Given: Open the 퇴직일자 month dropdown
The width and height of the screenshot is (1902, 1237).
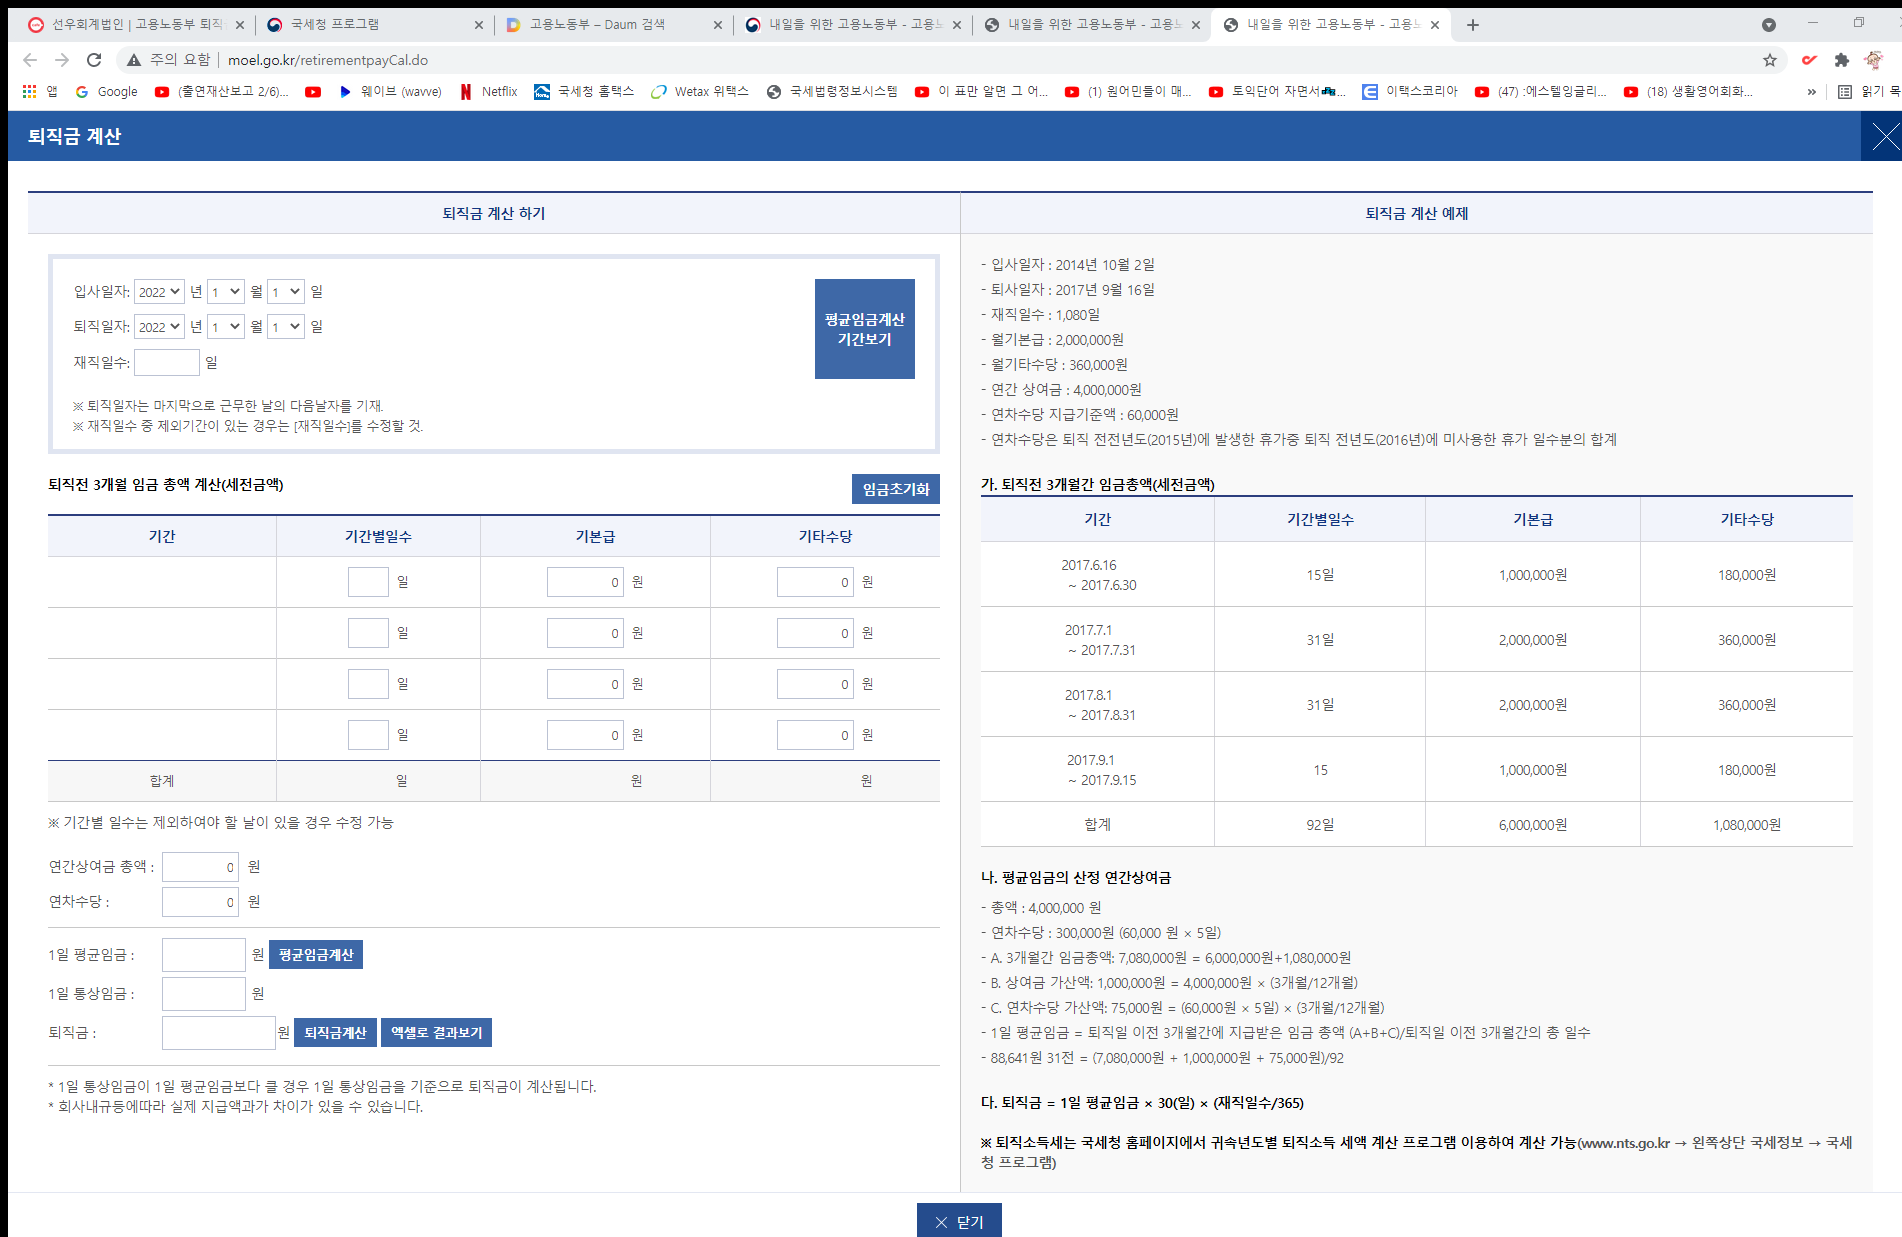Looking at the screenshot, I should point(226,327).
